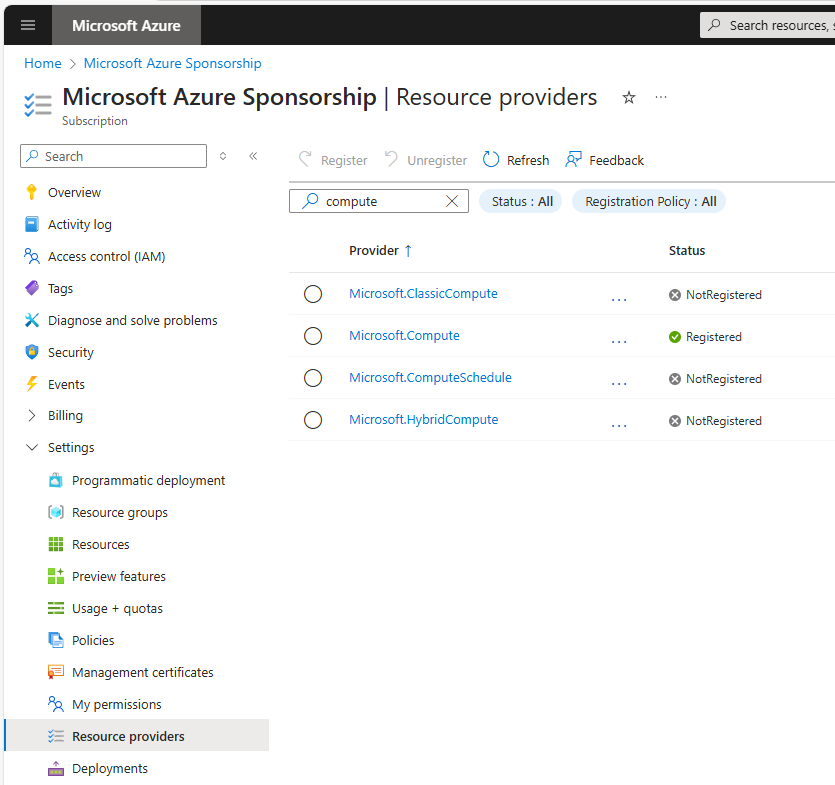The image size is (835, 785).
Task: Click the Unregister toolbar button
Action: tap(425, 160)
